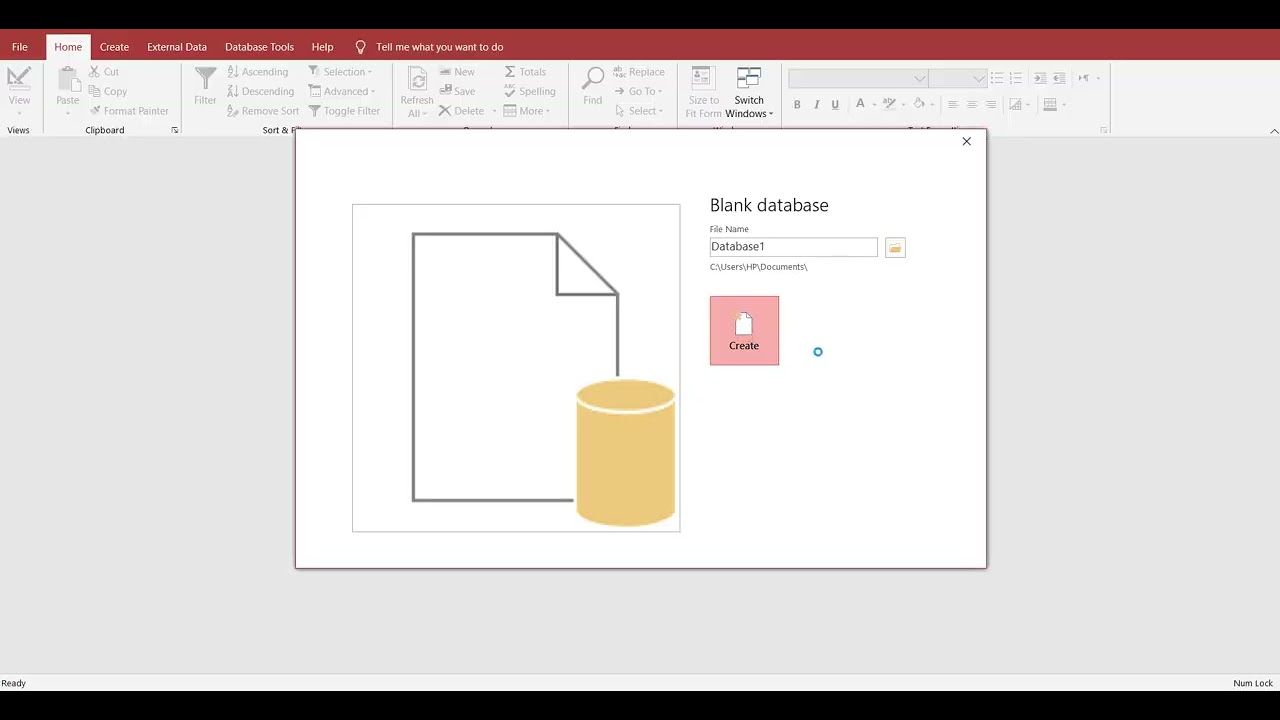Screen dimensions: 1280x720
Task: Click the Save record command
Action: click(457, 91)
